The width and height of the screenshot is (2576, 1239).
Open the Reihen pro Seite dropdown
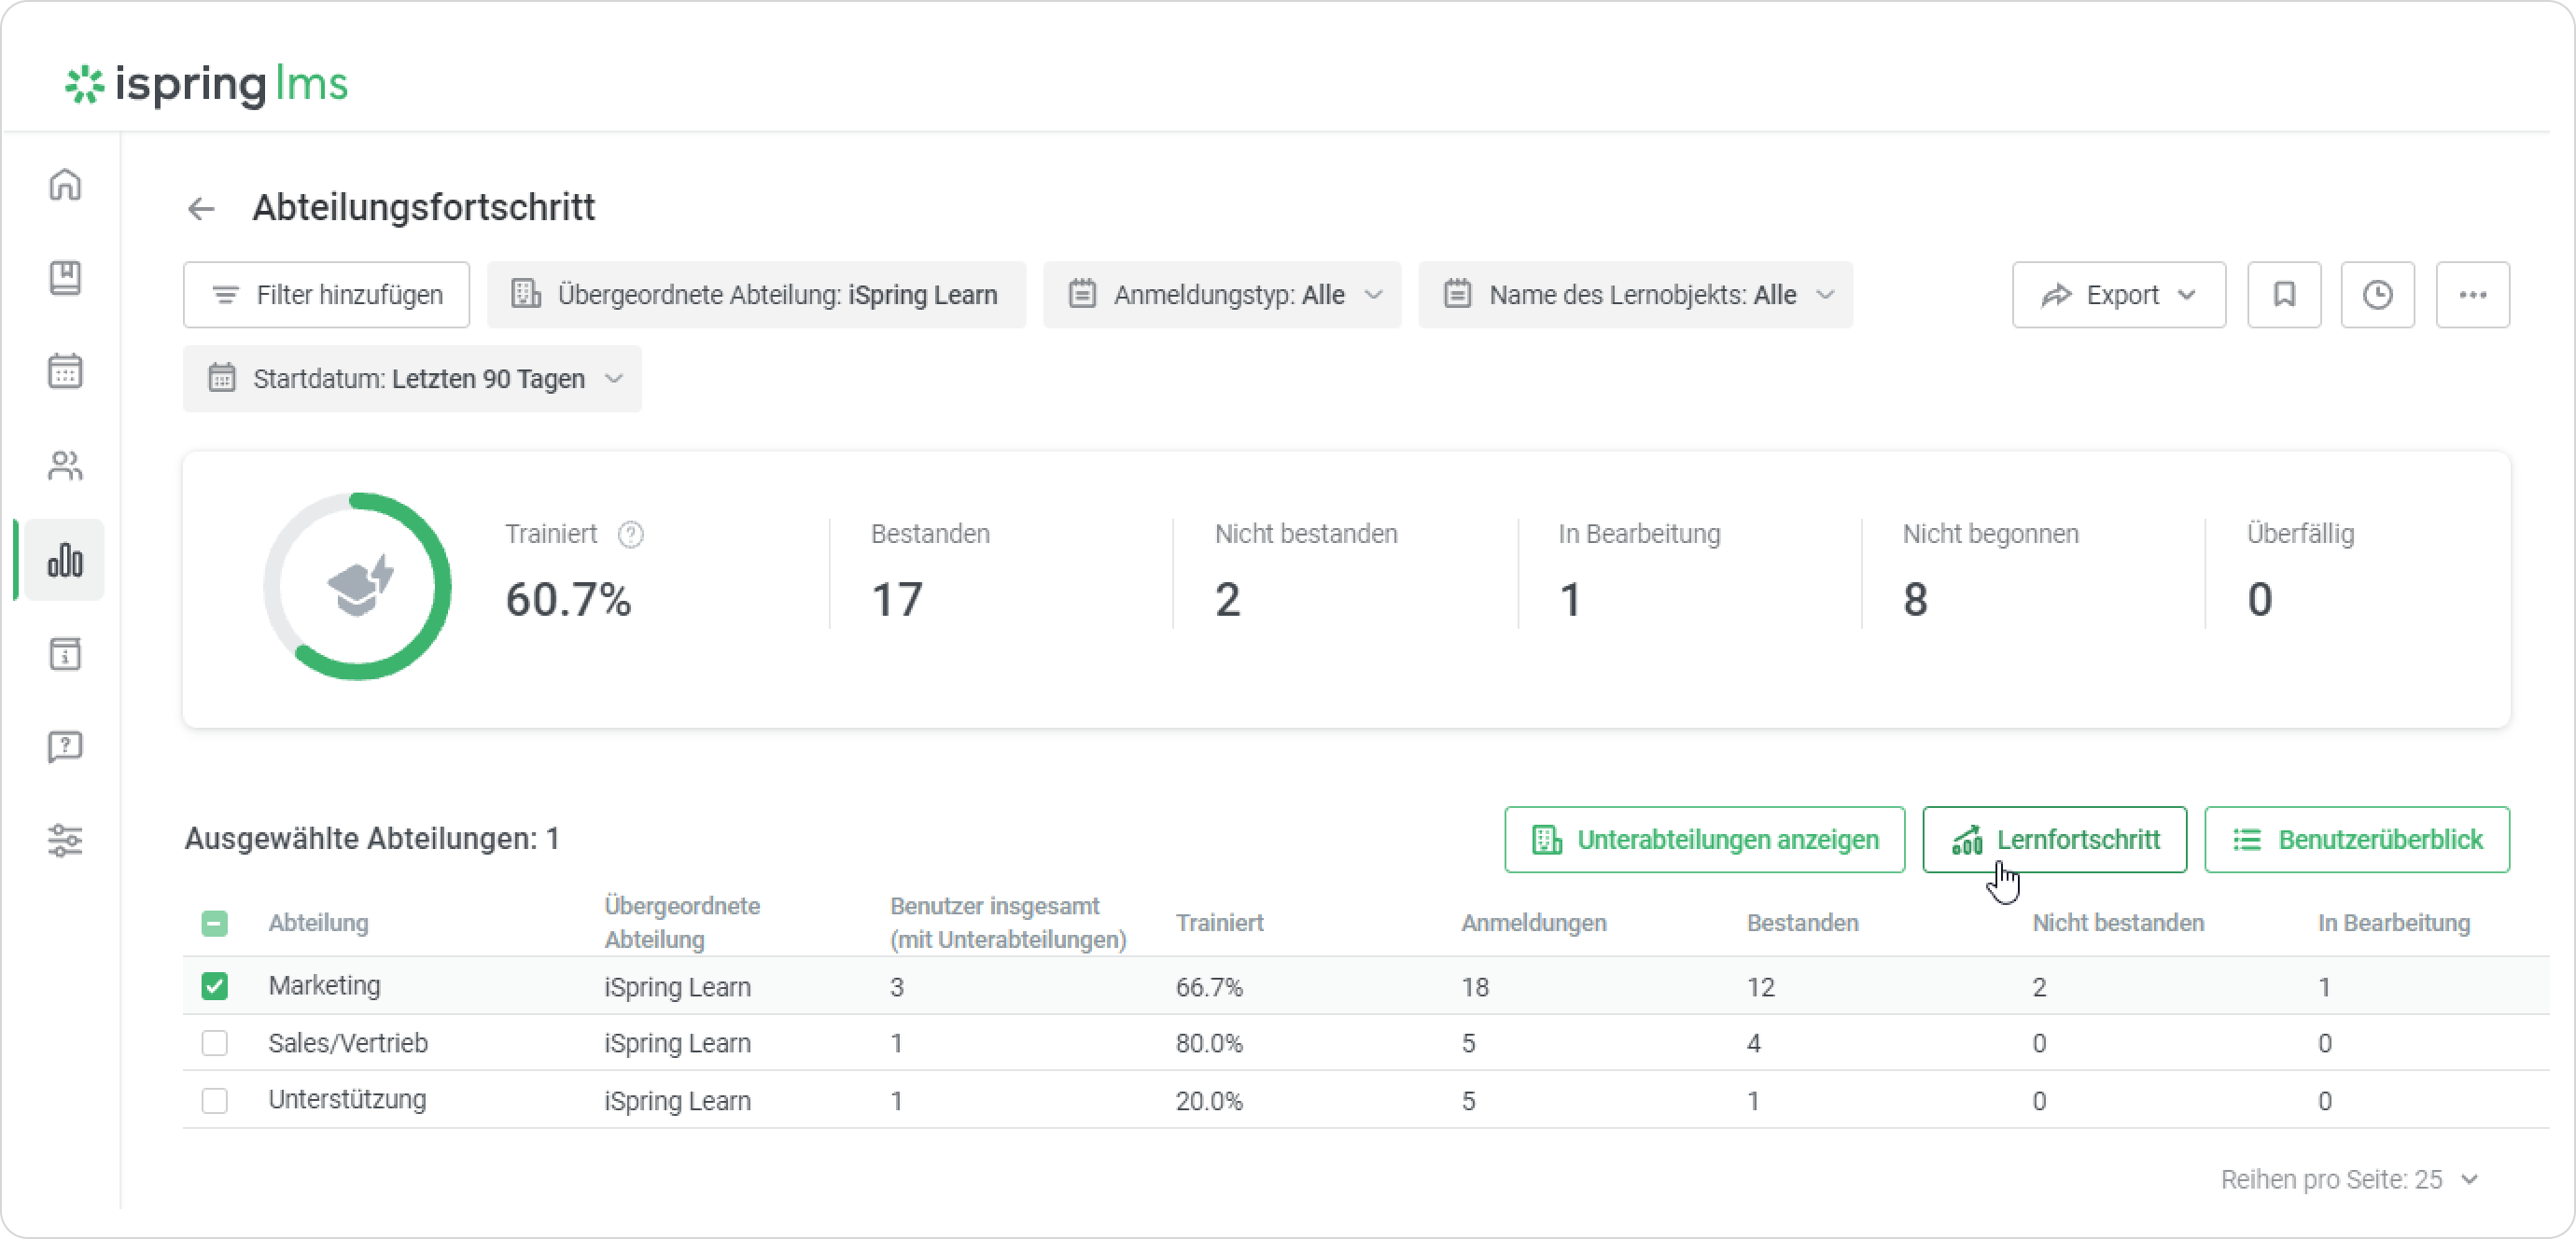pos(2349,1180)
